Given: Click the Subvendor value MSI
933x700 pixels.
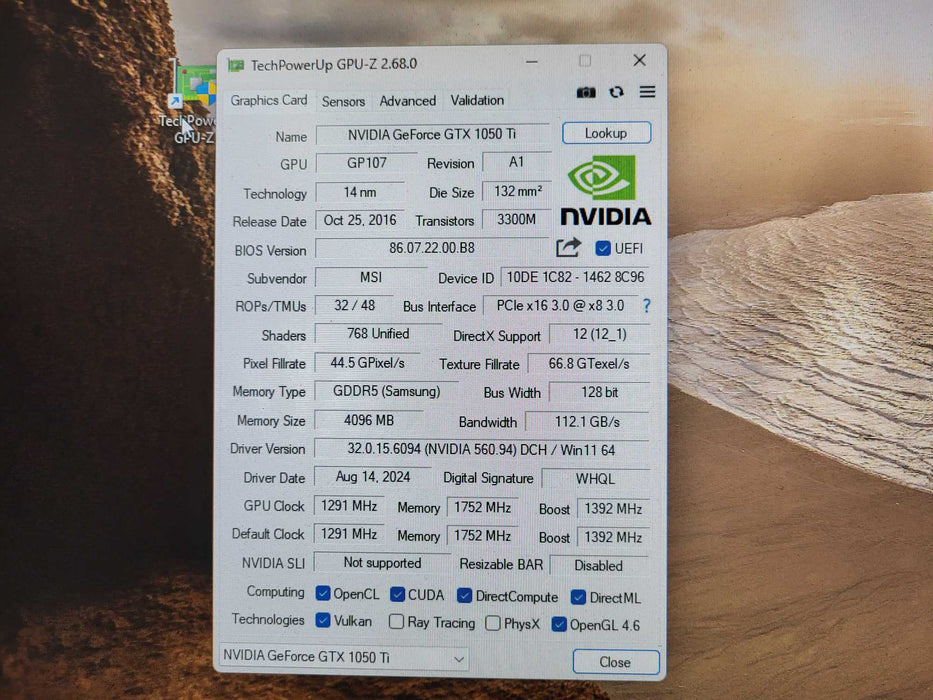Looking at the screenshot, I should click(x=371, y=277).
